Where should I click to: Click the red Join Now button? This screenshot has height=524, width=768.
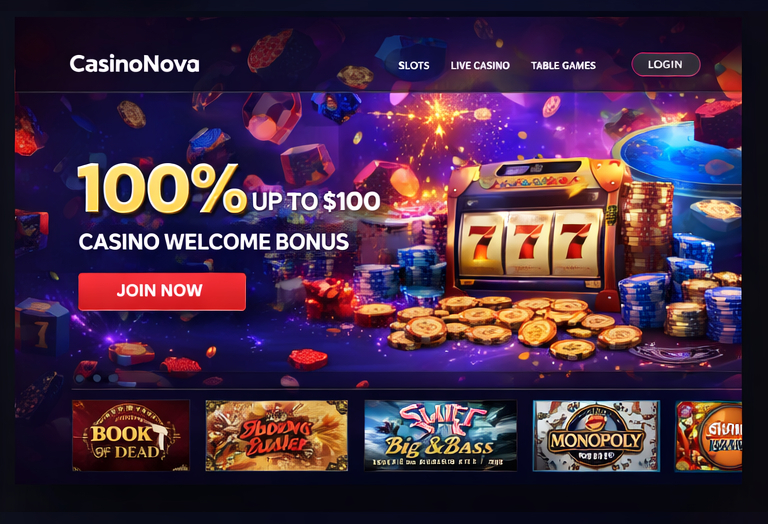(x=162, y=291)
